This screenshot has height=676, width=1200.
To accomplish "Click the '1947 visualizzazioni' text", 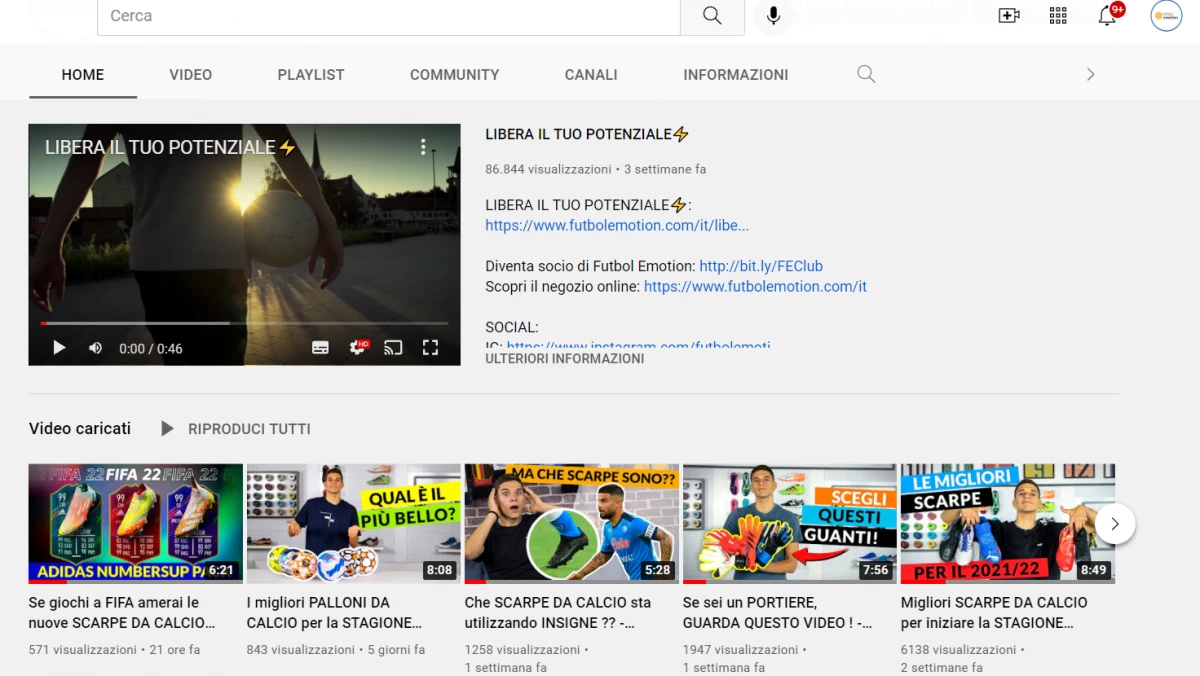I will (741, 650).
